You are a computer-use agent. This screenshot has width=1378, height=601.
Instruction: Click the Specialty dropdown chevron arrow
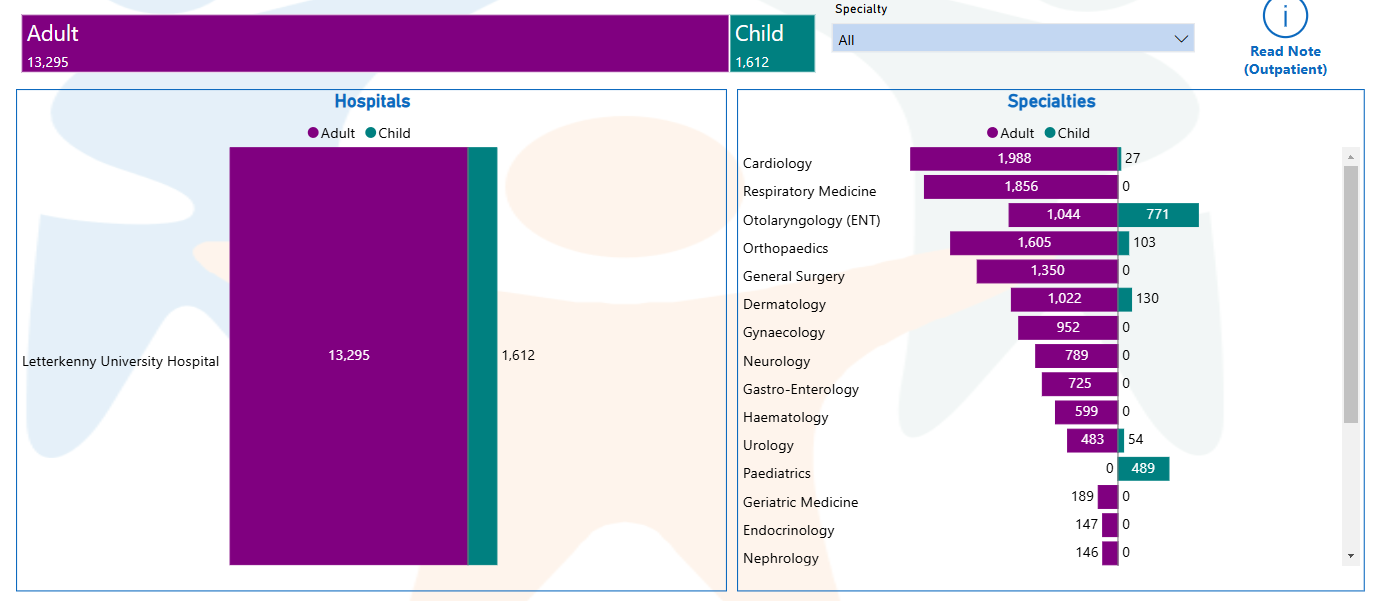click(1181, 39)
